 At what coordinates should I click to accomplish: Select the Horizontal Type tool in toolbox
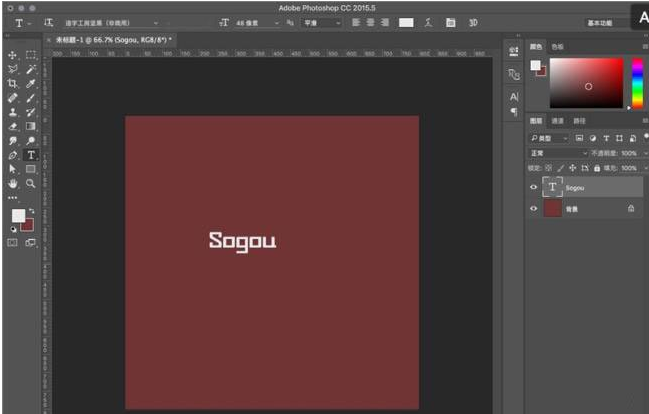31,155
